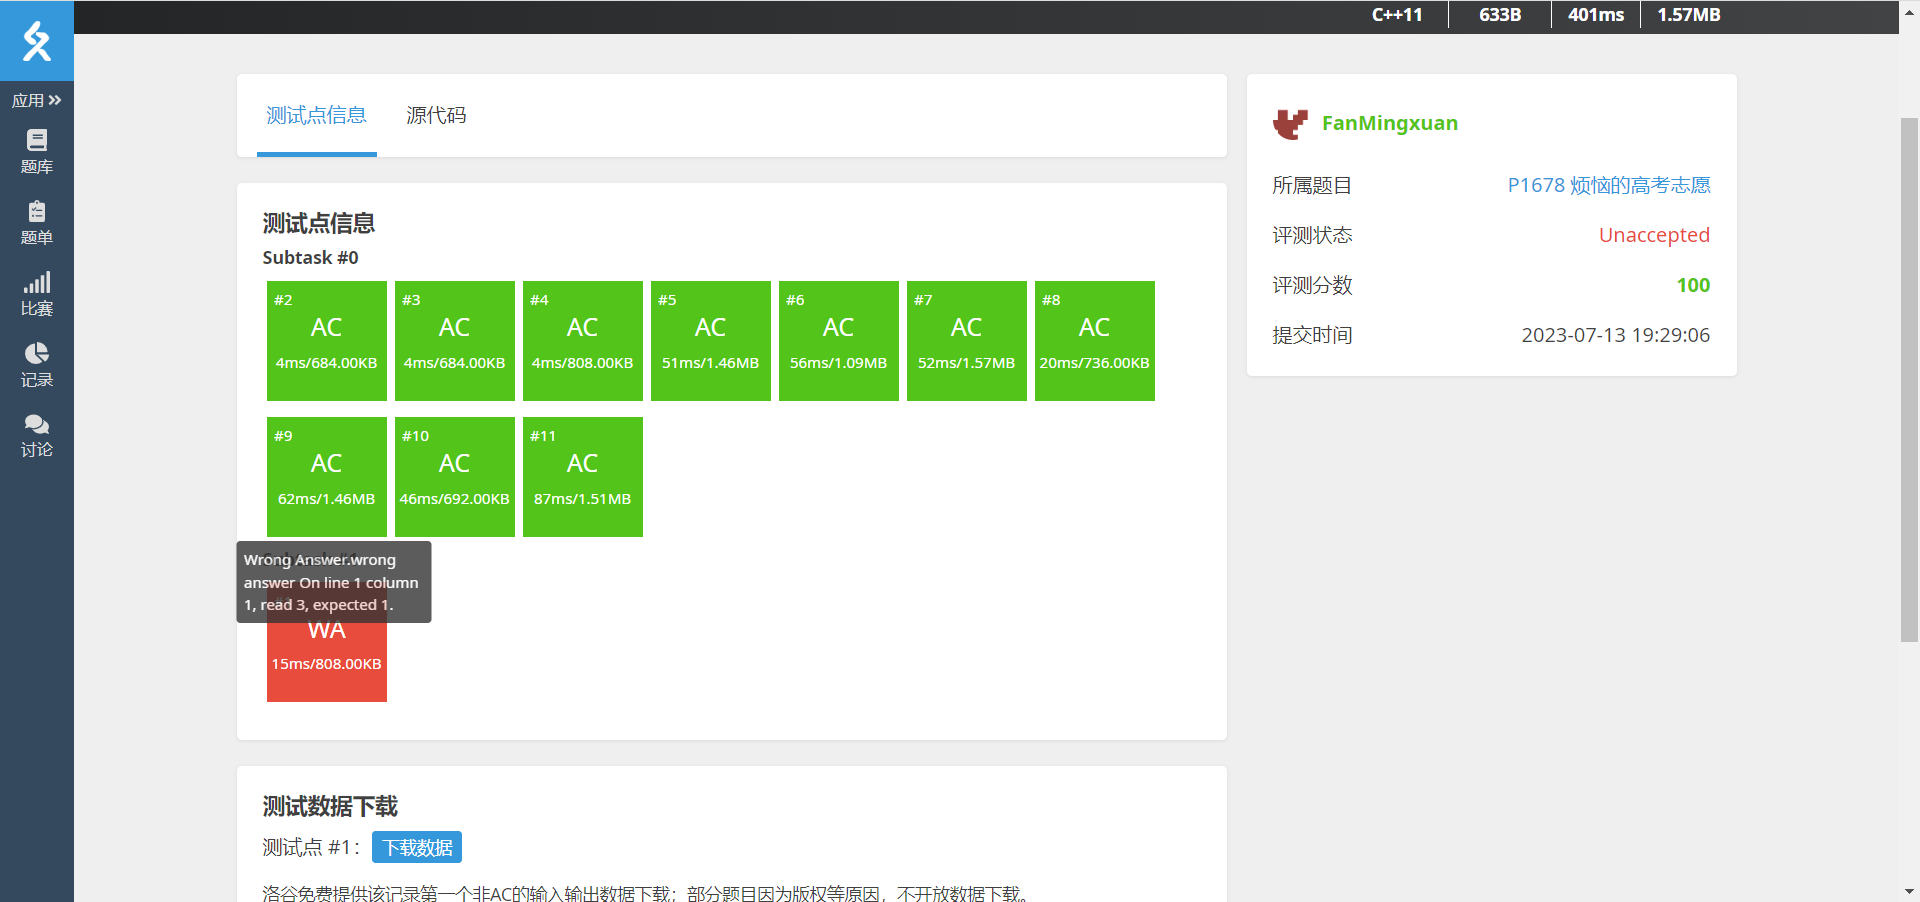Click the FanMingxuan username link
Viewport: 1920px width, 902px height.
pos(1389,123)
